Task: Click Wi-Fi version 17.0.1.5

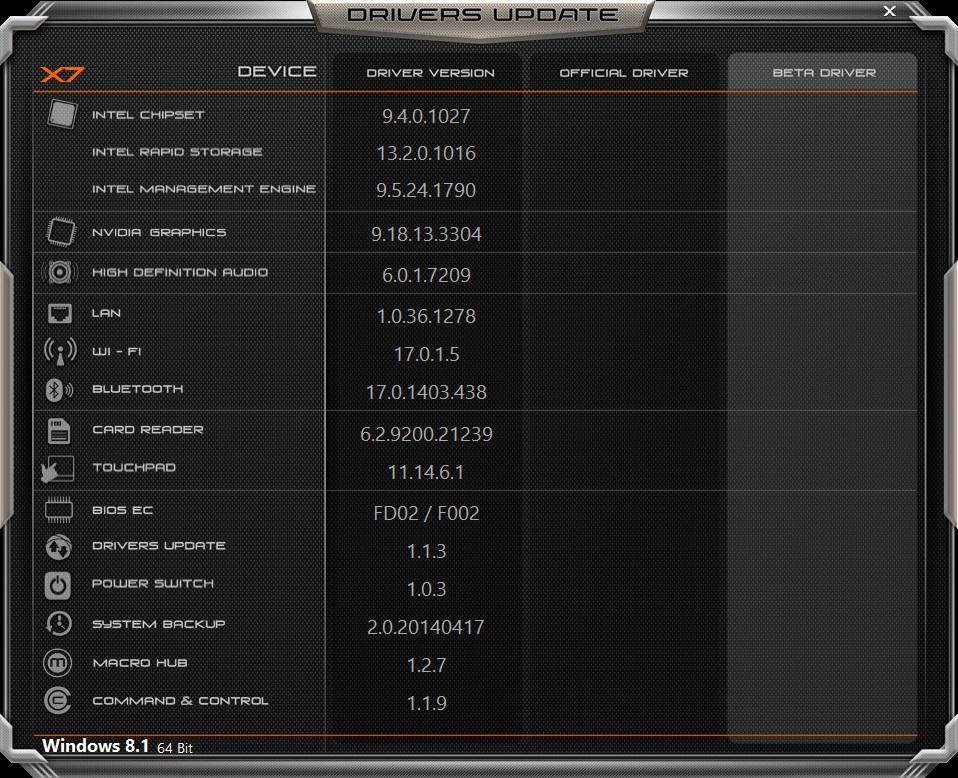Action: pyautogui.click(x=426, y=354)
